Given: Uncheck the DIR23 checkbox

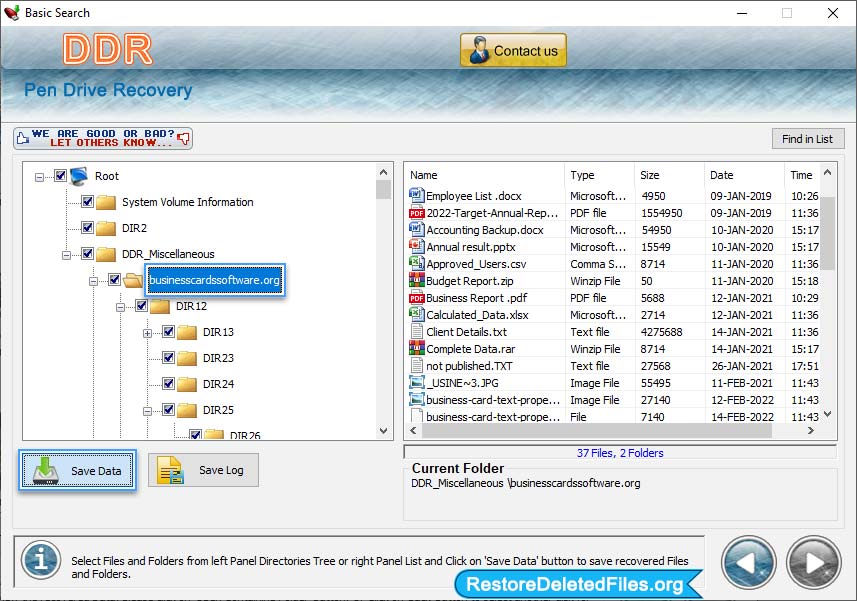Looking at the screenshot, I should [x=168, y=357].
